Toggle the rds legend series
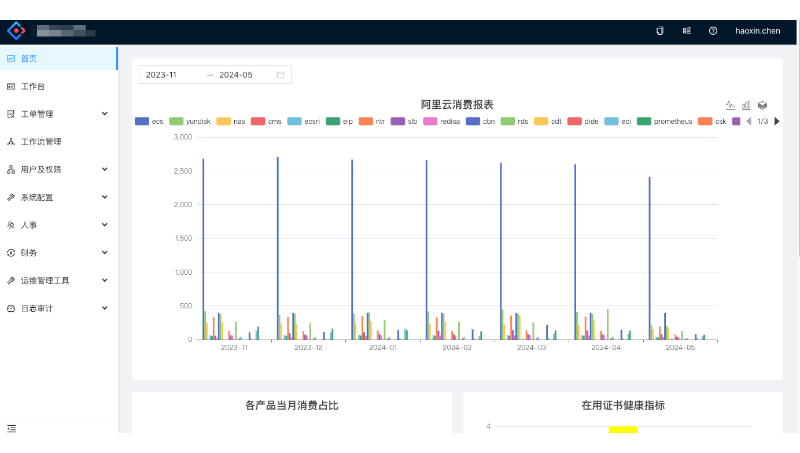Image resolution: width=800 pixels, height=453 pixels. [514, 121]
